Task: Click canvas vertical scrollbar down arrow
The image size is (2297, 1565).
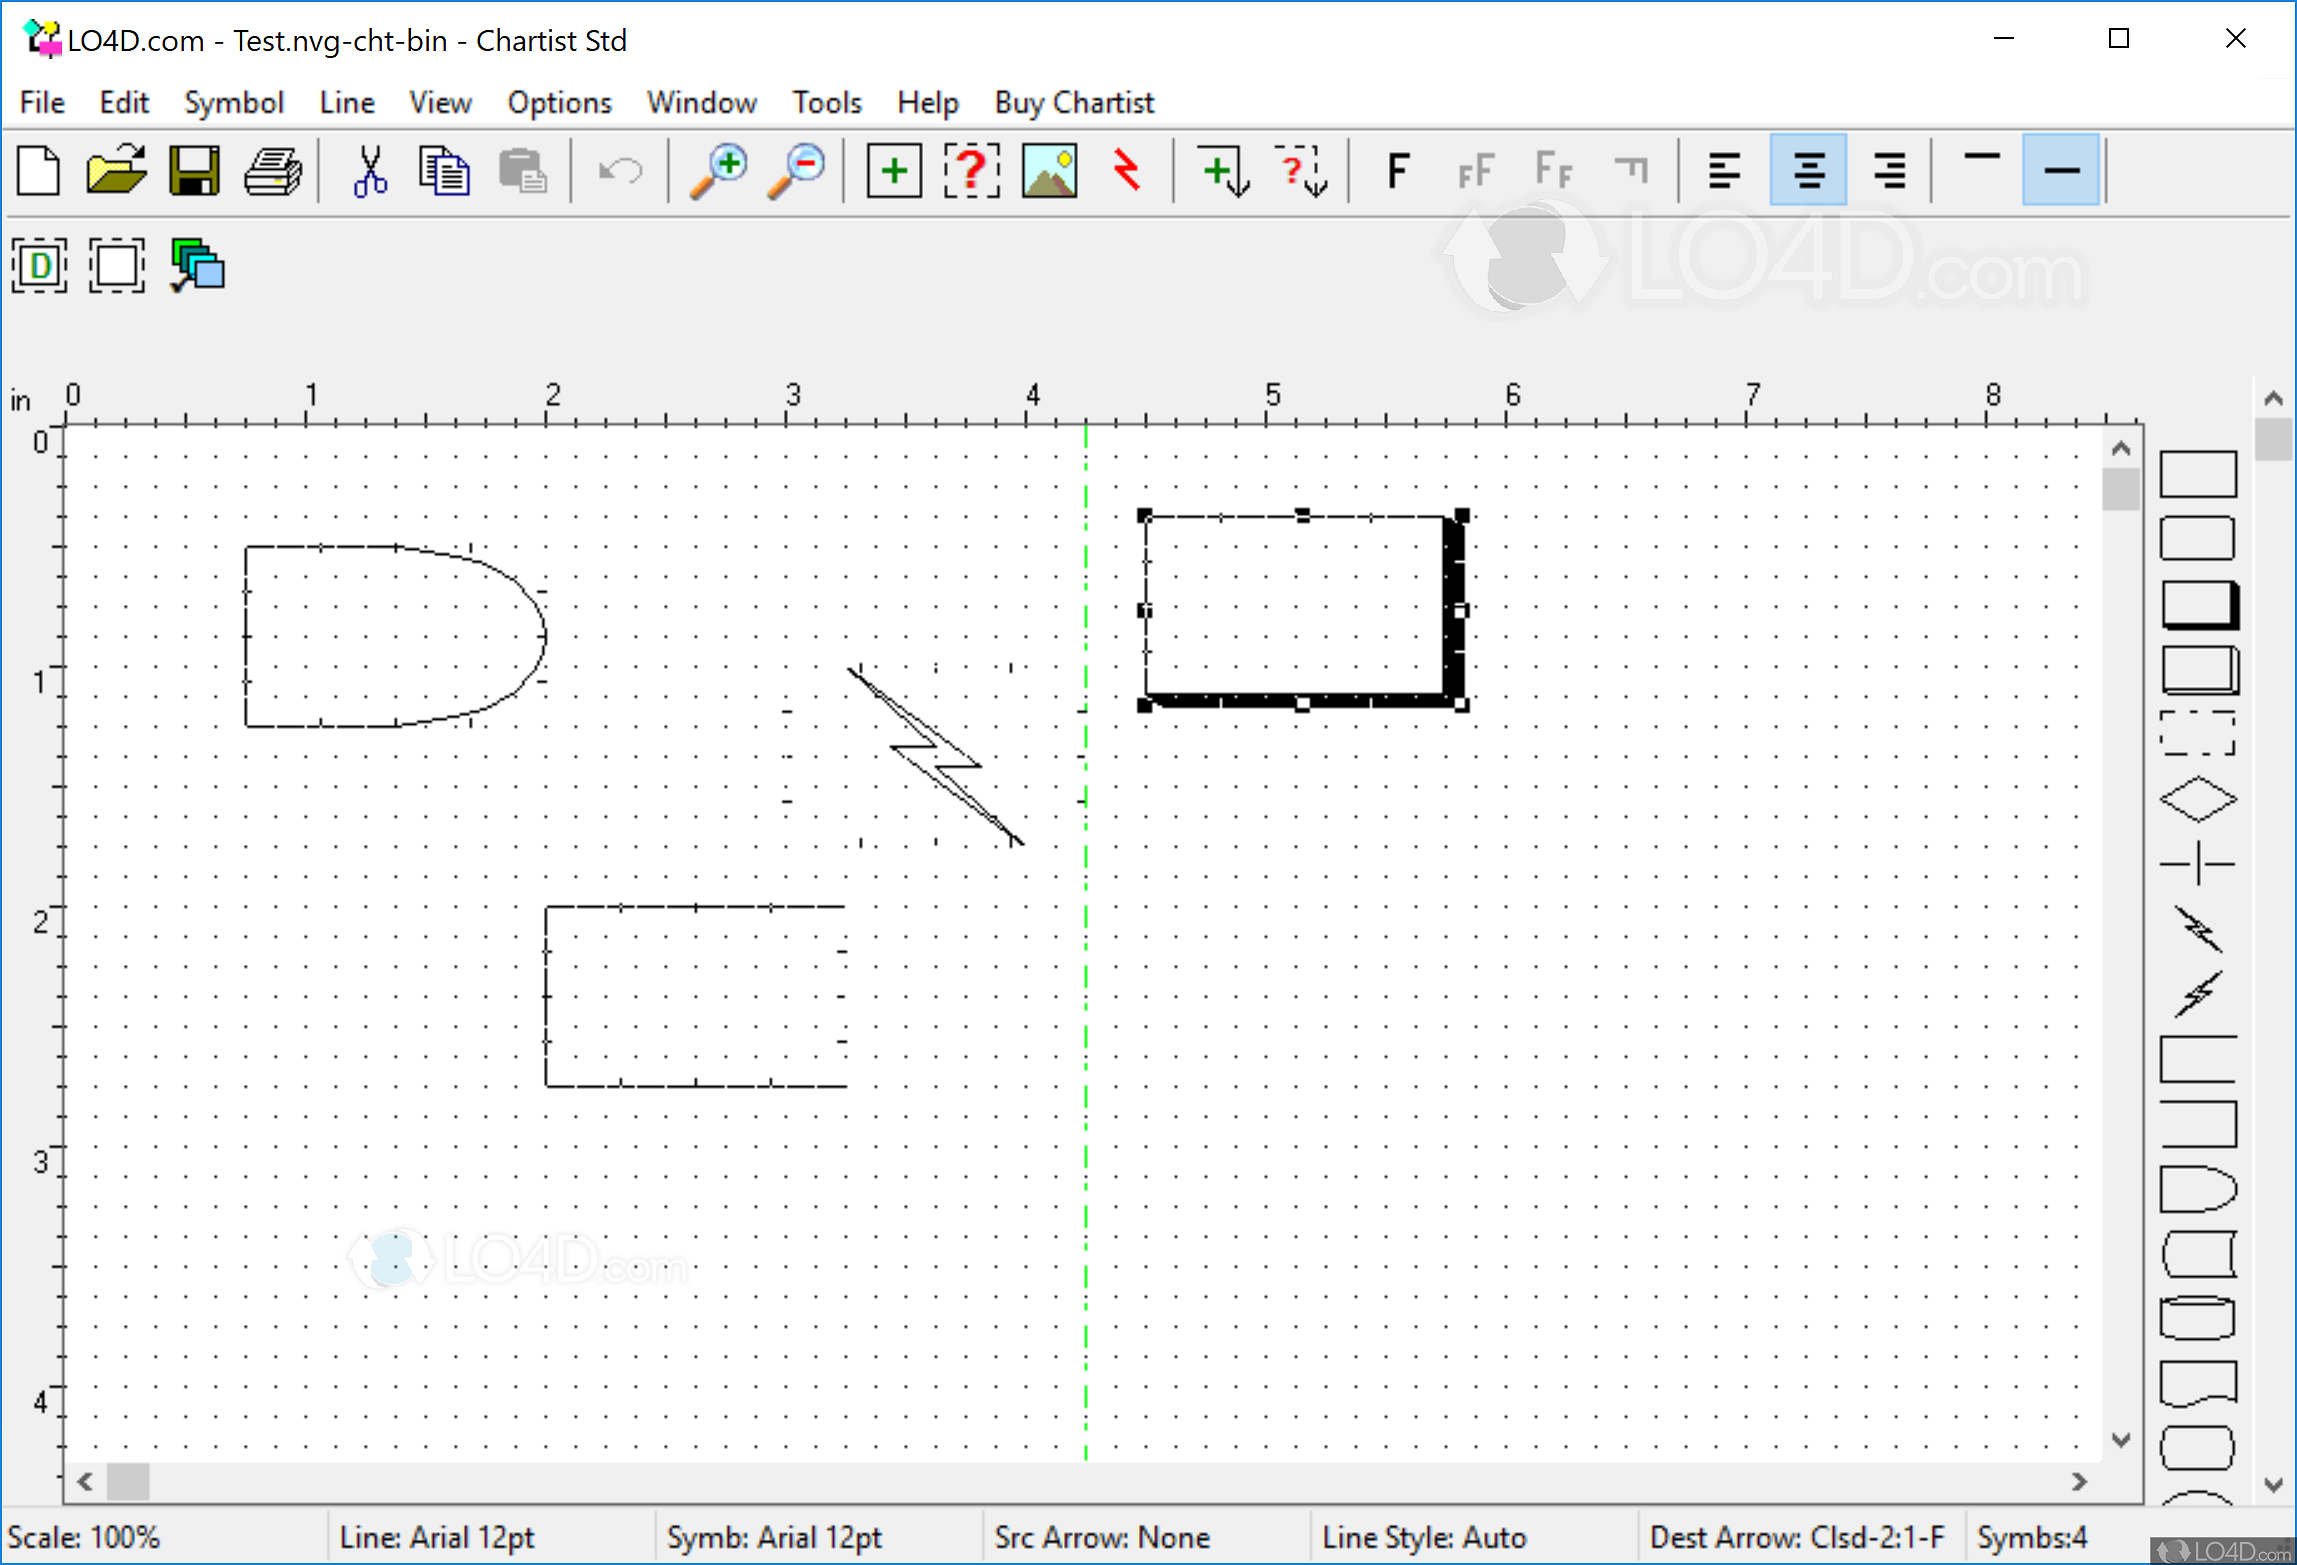Action: point(2121,1439)
